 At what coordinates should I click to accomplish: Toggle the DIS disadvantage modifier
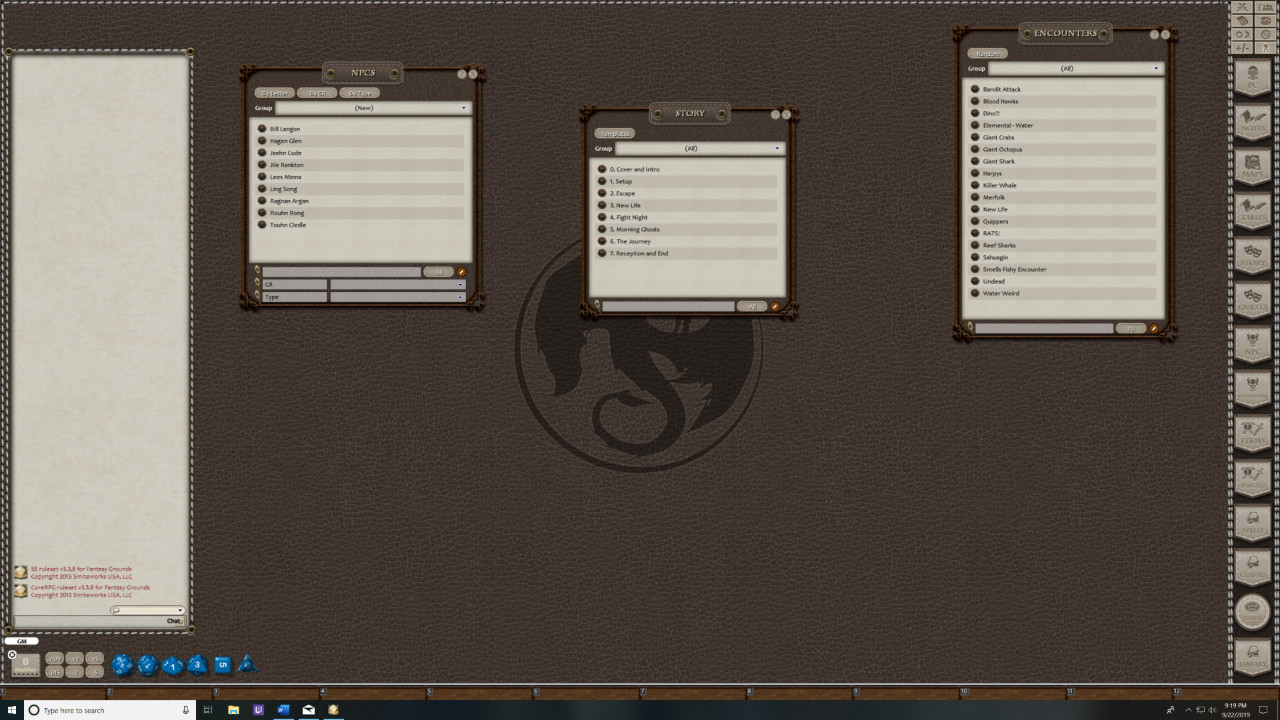(56, 672)
